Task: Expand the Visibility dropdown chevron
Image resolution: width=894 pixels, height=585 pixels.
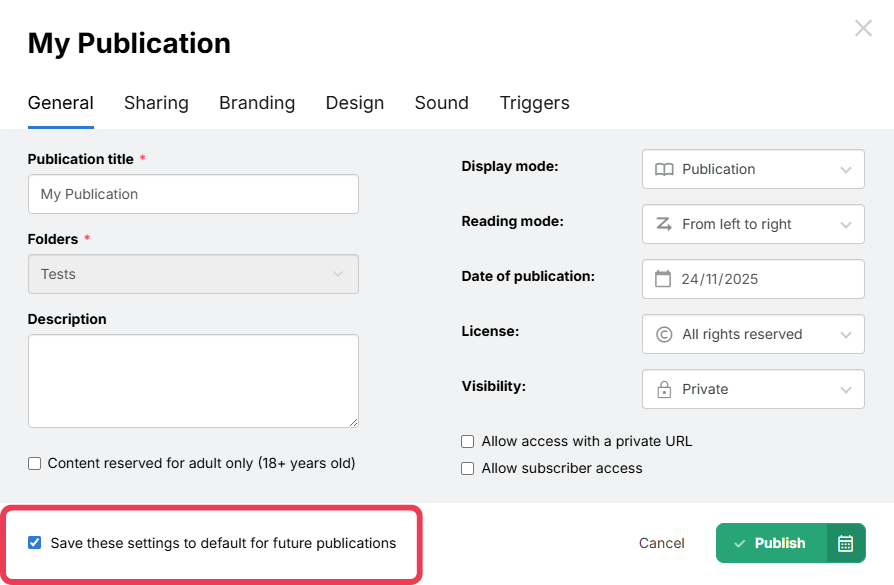Action: (846, 390)
